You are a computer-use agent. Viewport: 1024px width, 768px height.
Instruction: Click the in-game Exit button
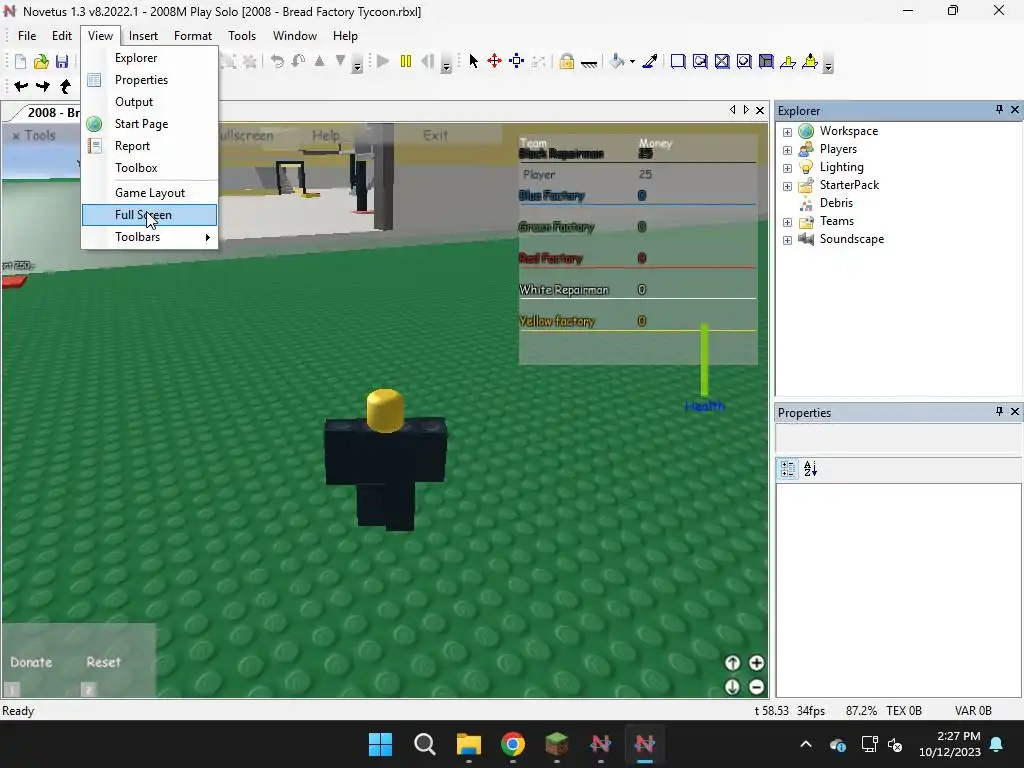click(x=435, y=135)
